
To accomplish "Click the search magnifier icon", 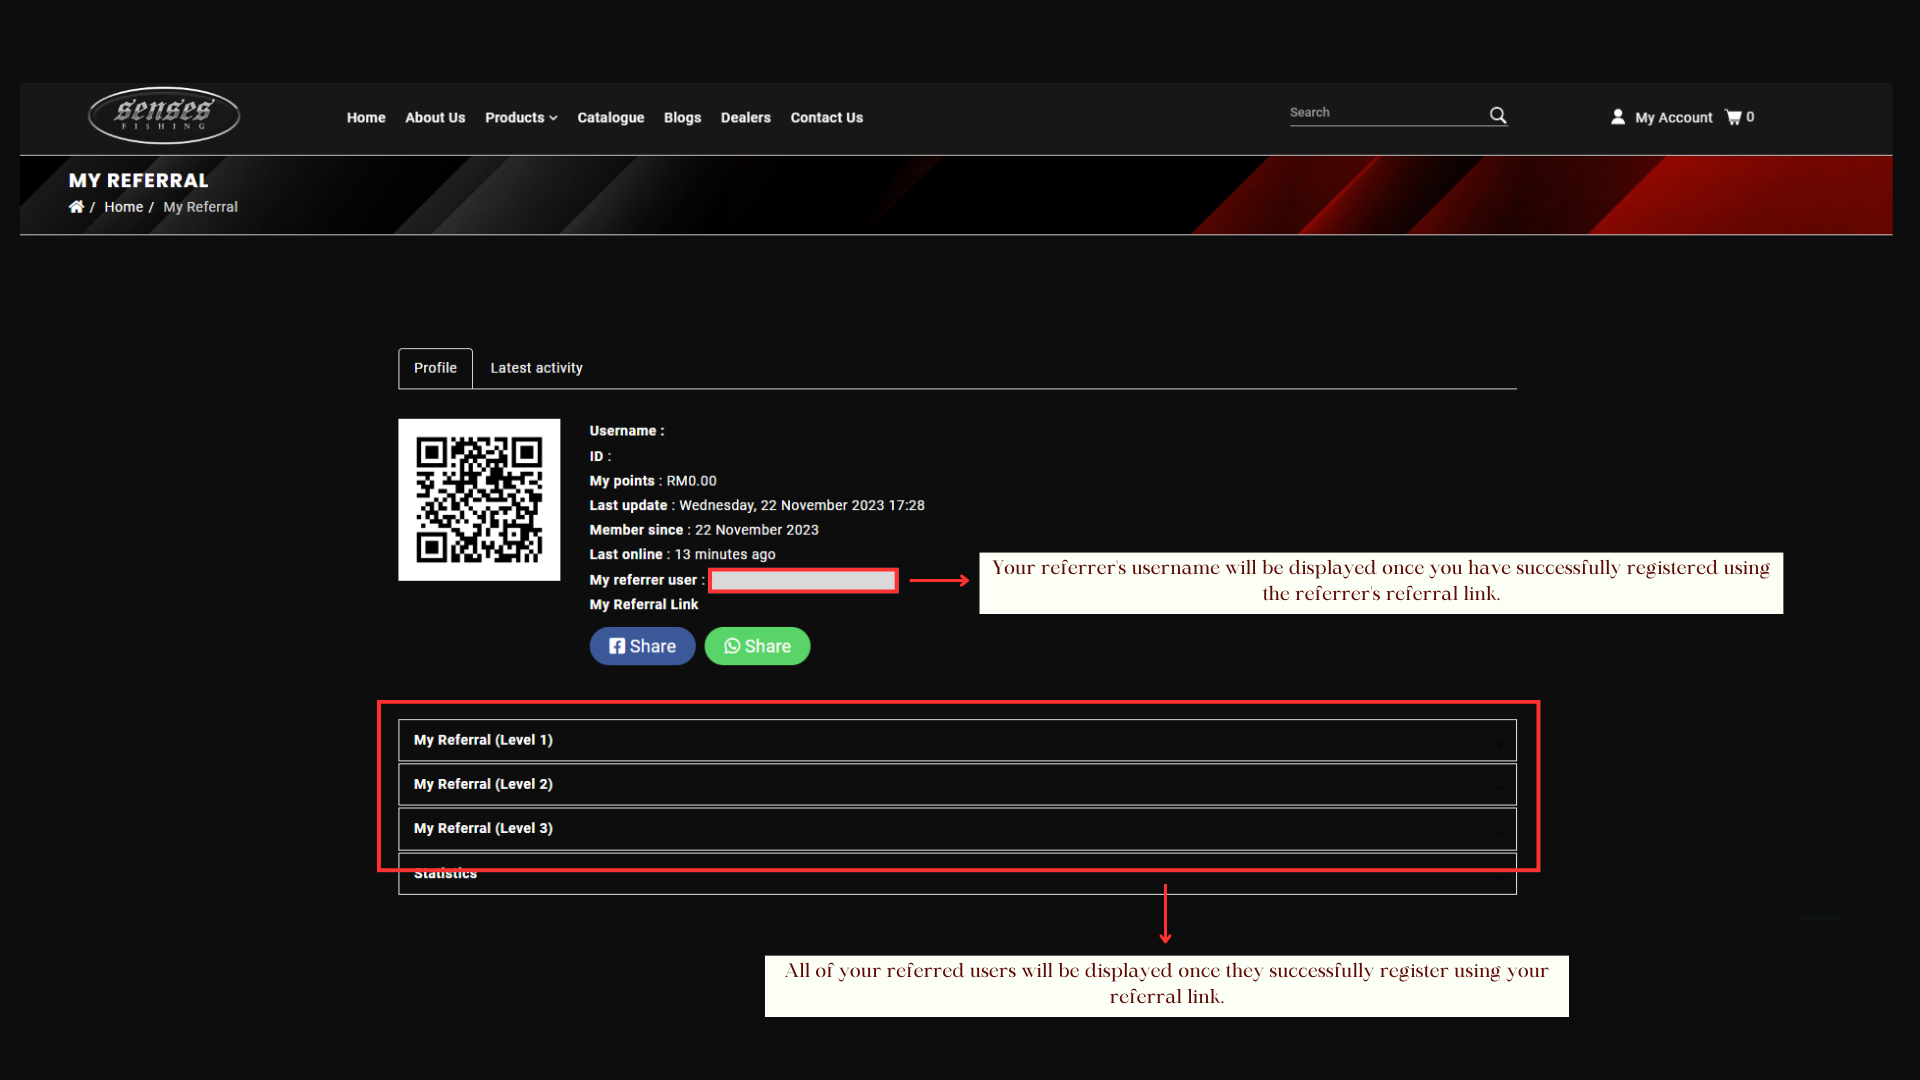I will [1498, 115].
